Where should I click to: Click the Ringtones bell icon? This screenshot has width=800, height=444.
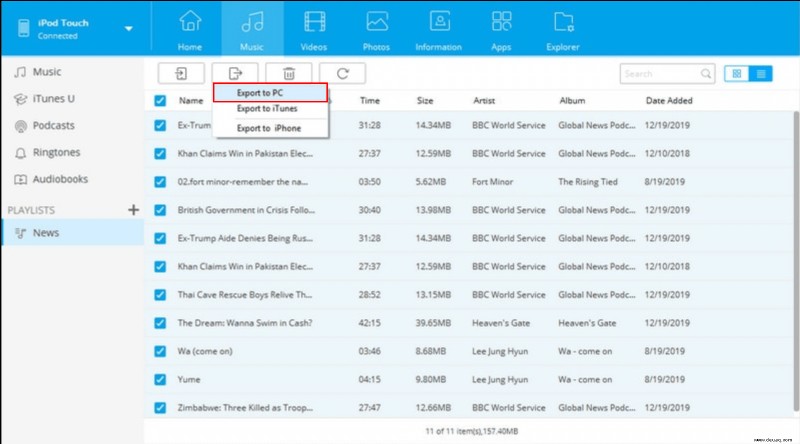click(x=20, y=153)
